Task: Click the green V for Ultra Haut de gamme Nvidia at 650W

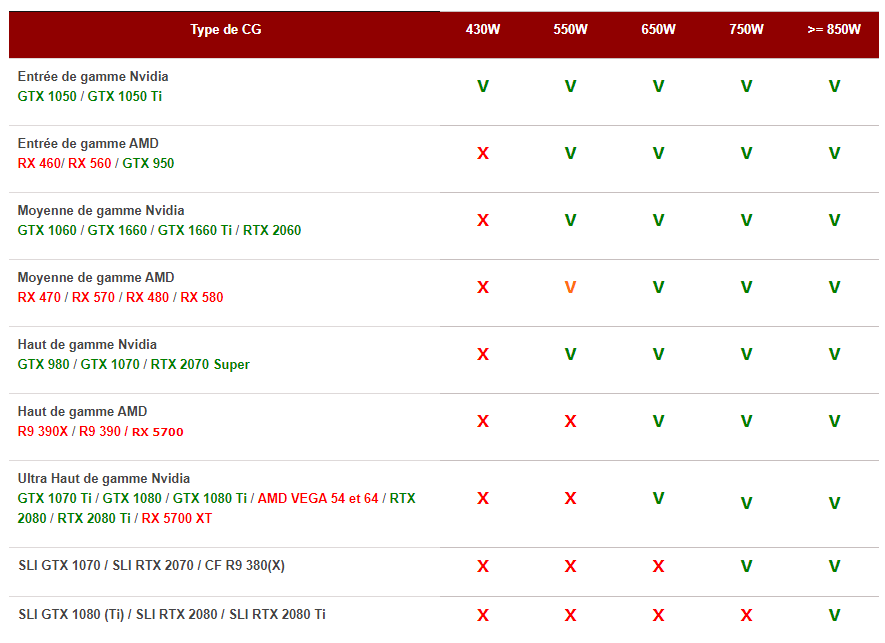Action: click(x=658, y=498)
